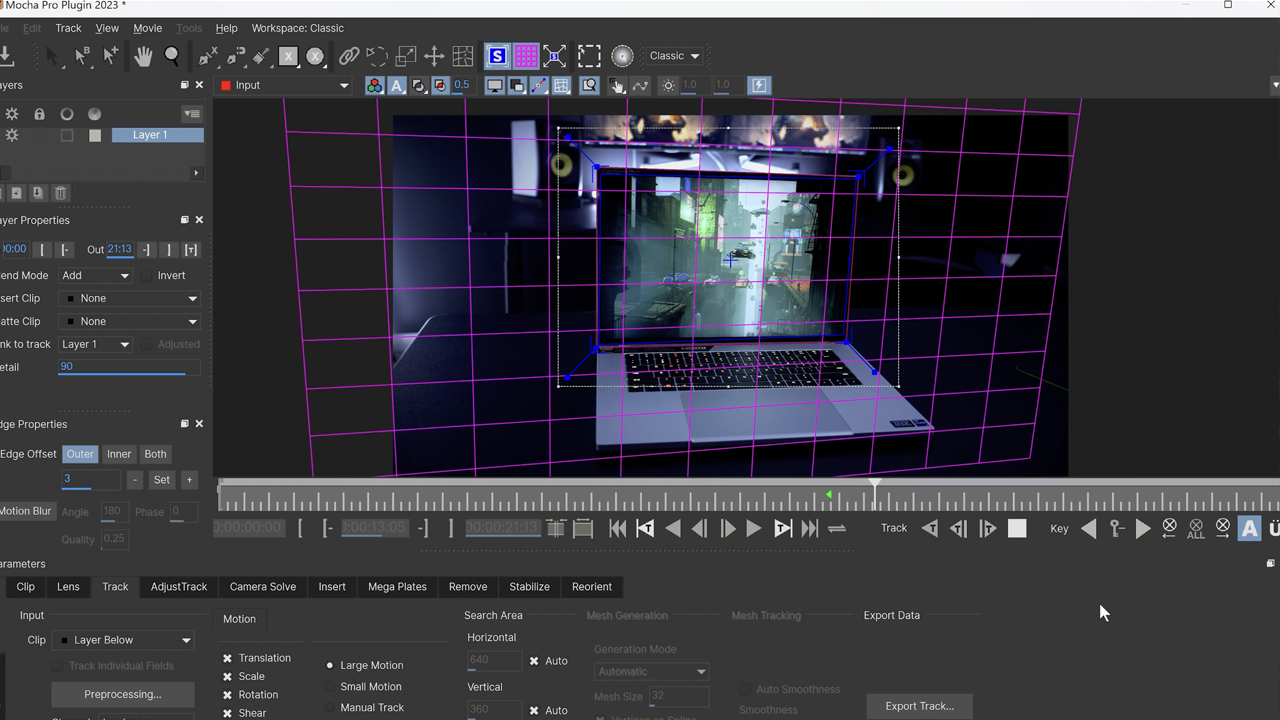
Task: Uncheck the Translation motion option
Action: (228, 658)
